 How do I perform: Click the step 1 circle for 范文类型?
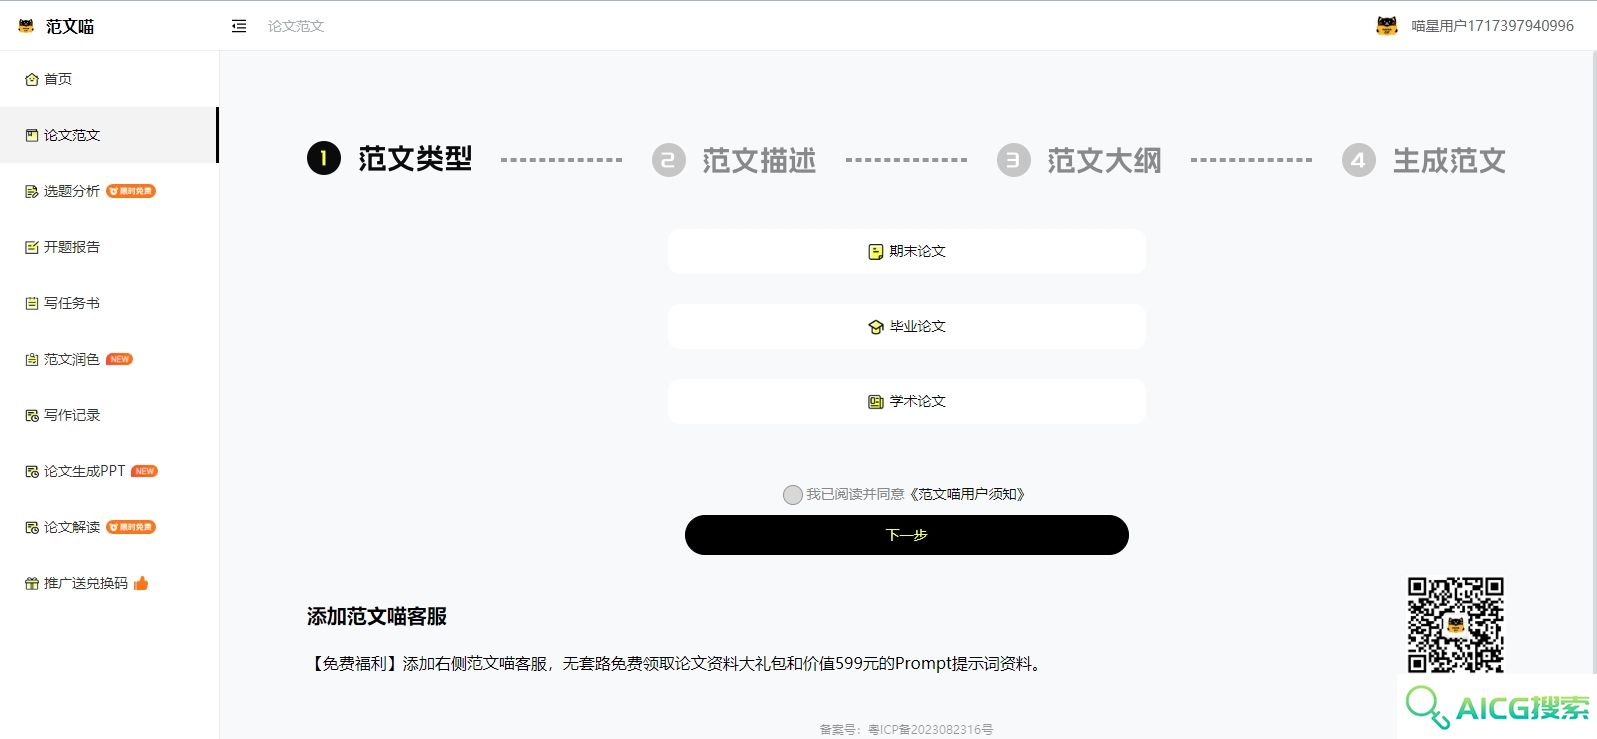point(324,158)
